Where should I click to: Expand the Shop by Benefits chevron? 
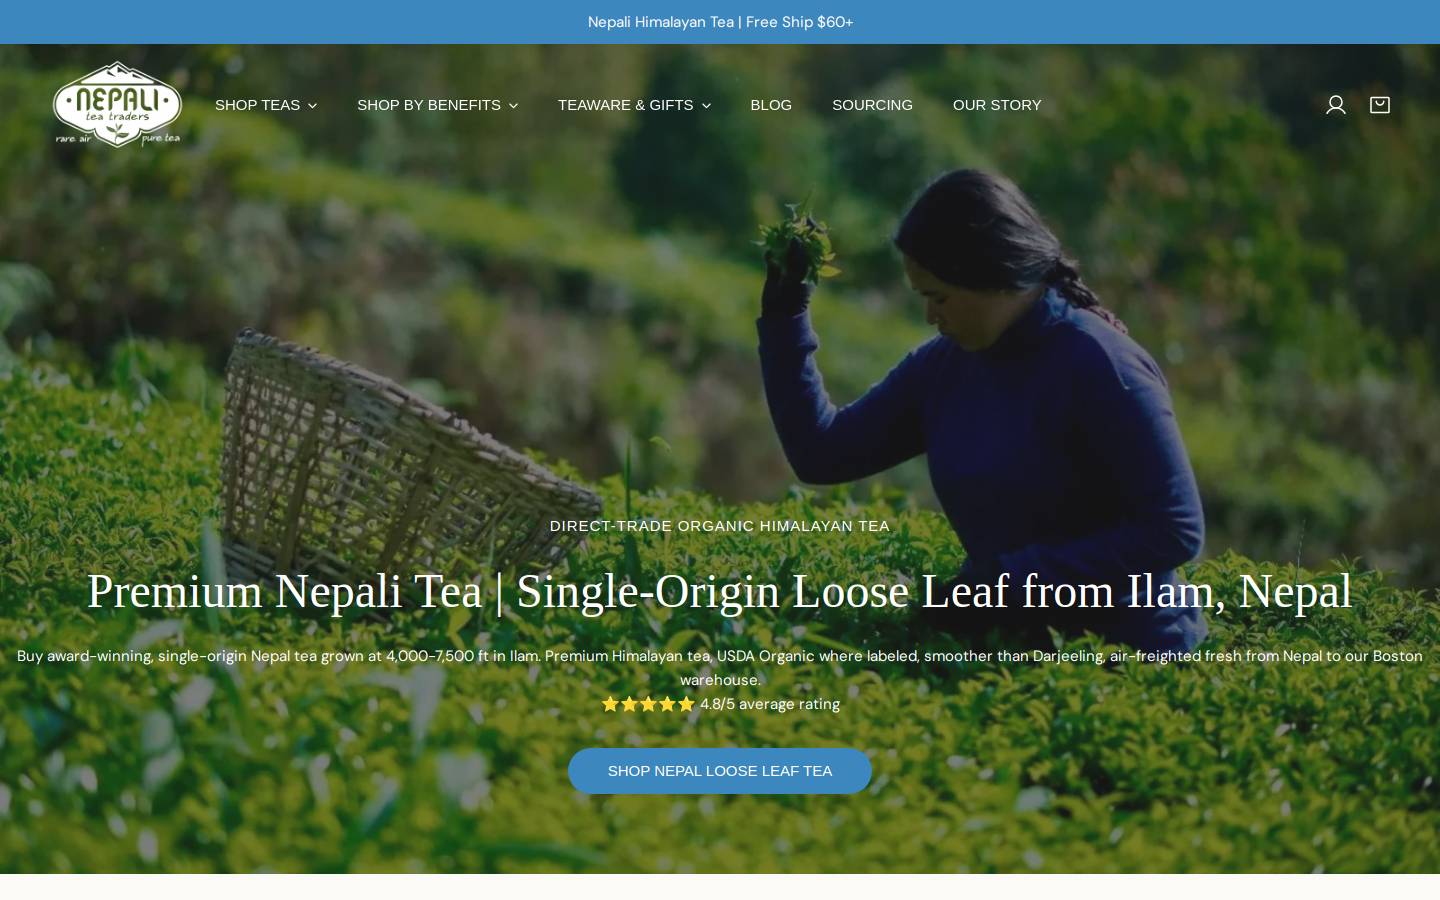point(513,106)
